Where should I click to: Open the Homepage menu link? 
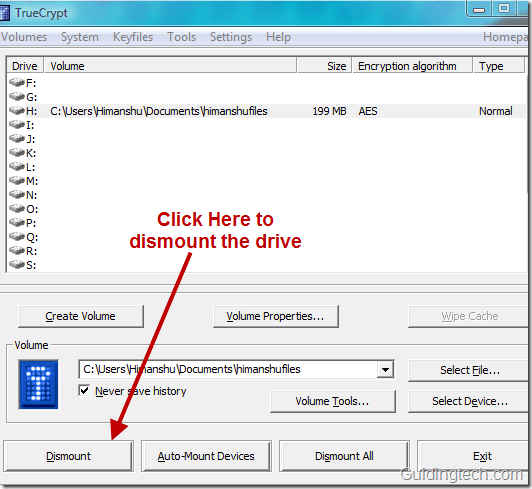tap(506, 37)
